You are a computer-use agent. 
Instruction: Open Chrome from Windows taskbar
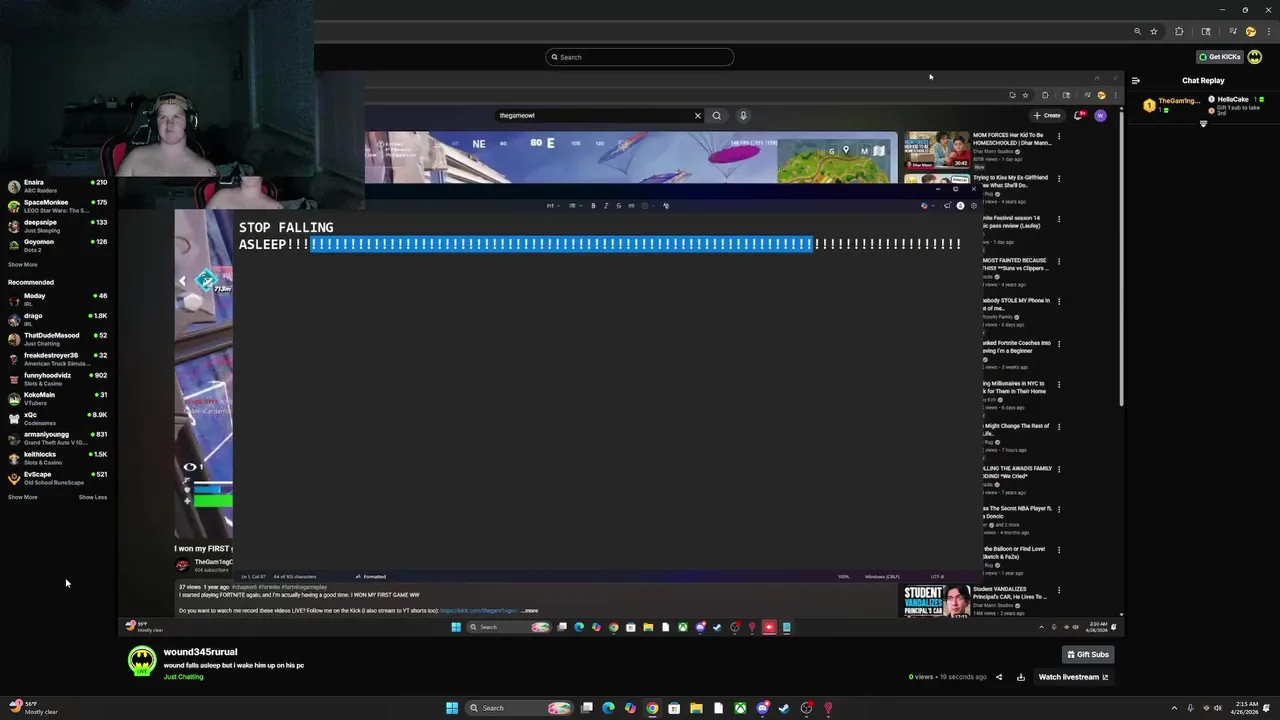pyautogui.click(x=652, y=708)
